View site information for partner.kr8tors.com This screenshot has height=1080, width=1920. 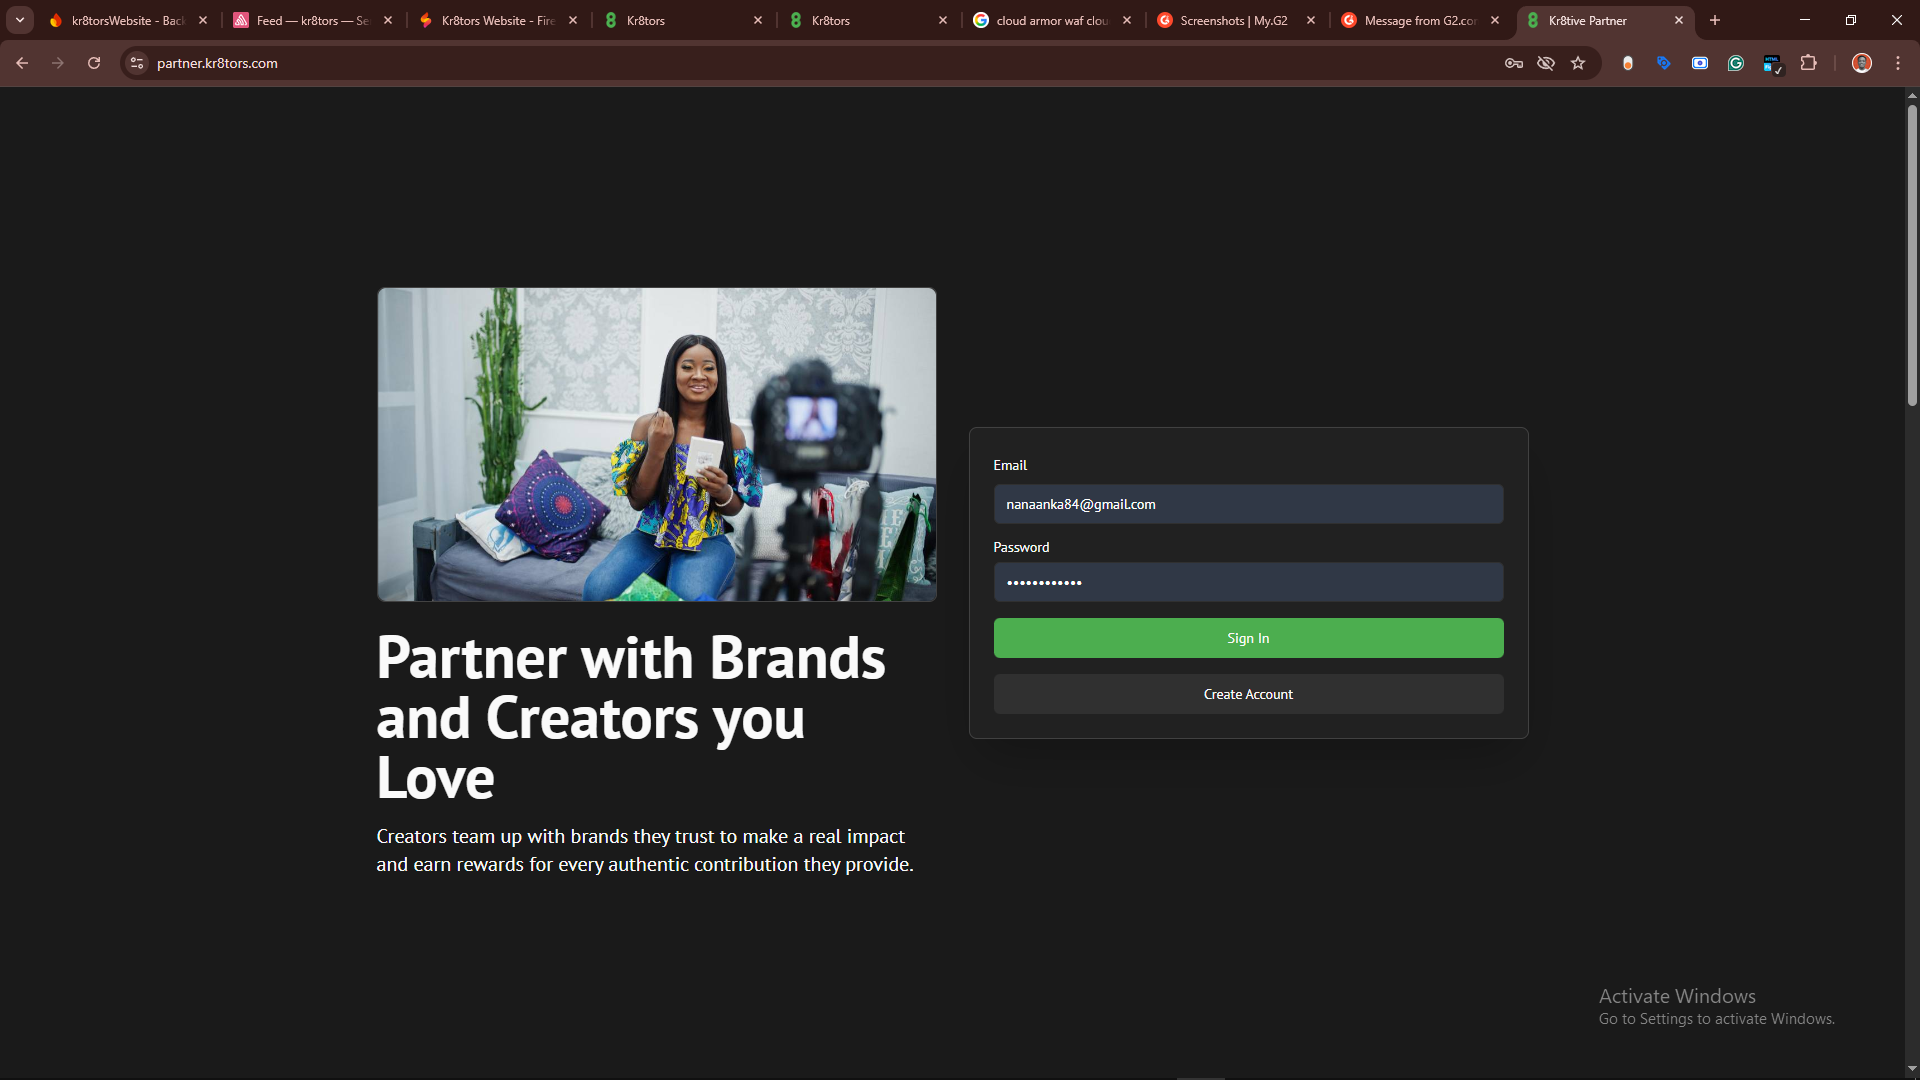[x=137, y=63]
